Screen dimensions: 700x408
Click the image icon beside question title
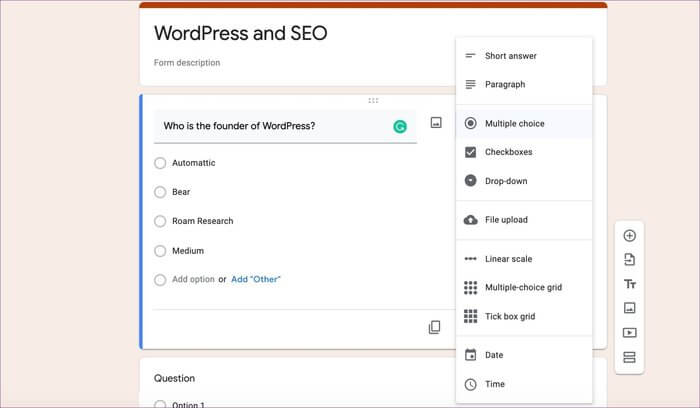pos(436,123)
